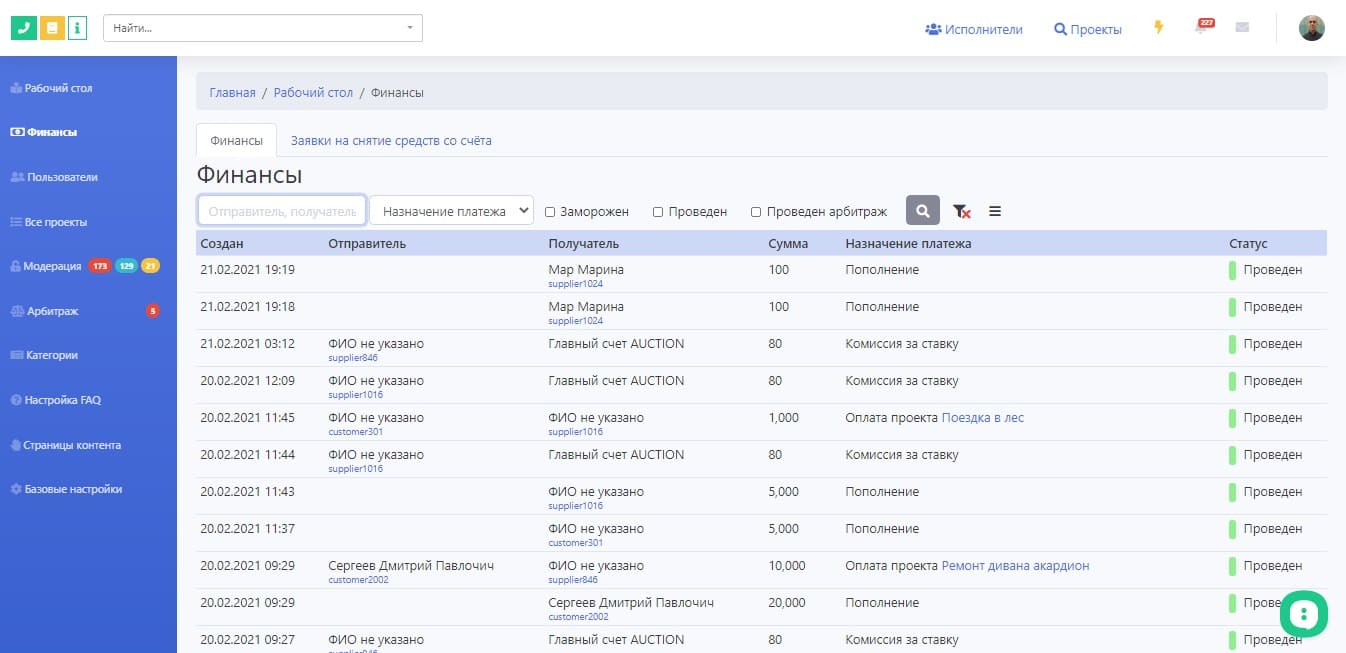Expand the Назначение платежа dropdown
This screenshot has width=1346, height=653.
452,211
